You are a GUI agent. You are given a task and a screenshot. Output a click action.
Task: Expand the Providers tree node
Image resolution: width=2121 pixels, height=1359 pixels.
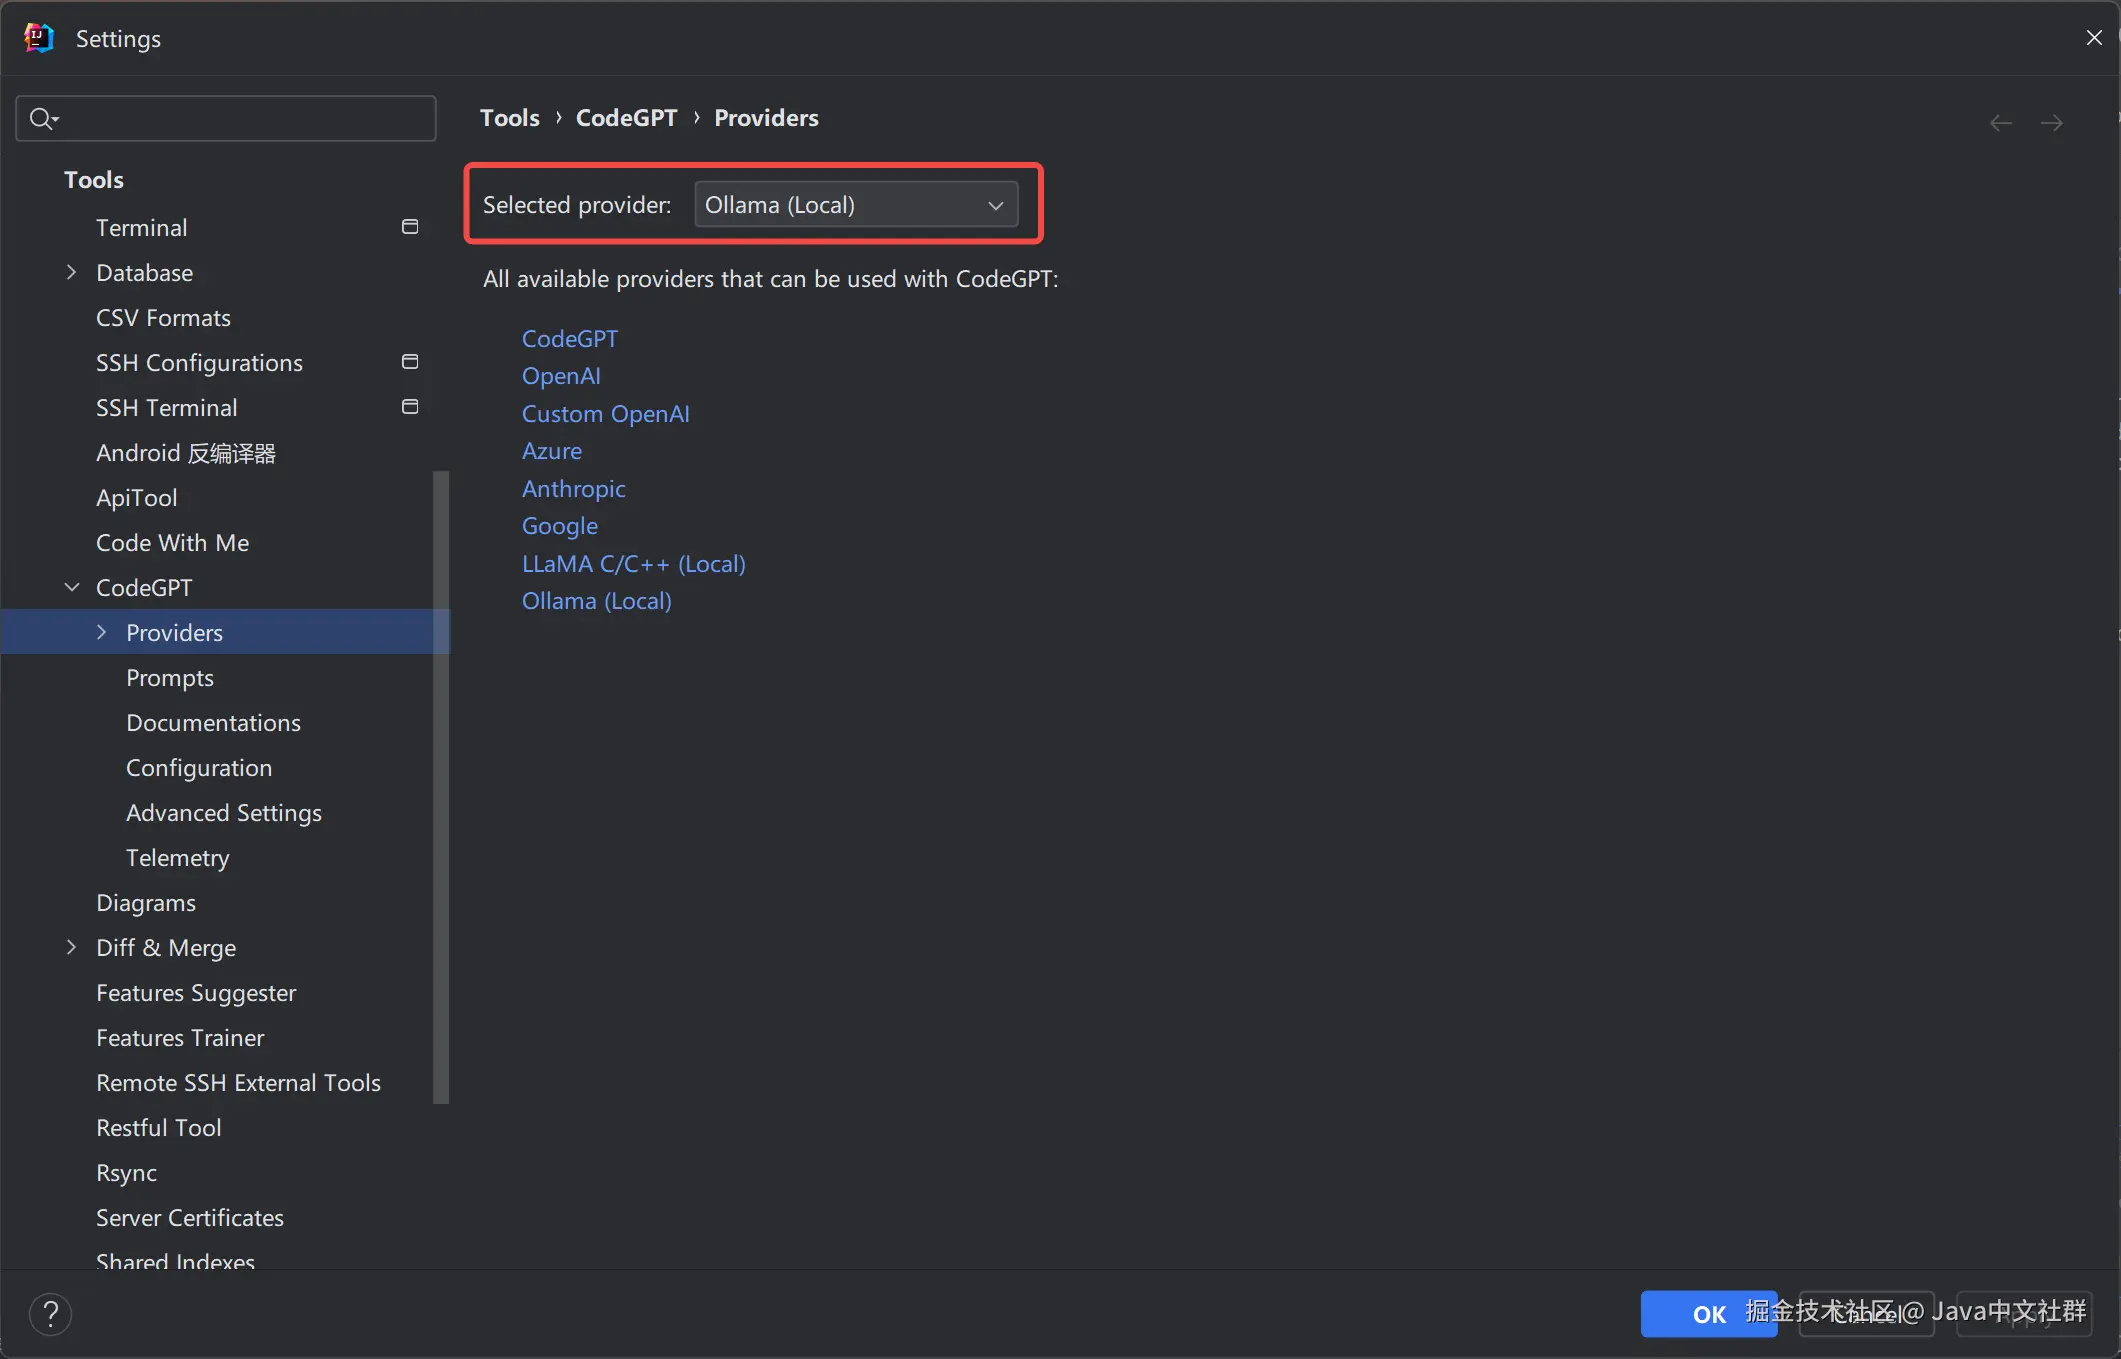(x=102, y=632)
